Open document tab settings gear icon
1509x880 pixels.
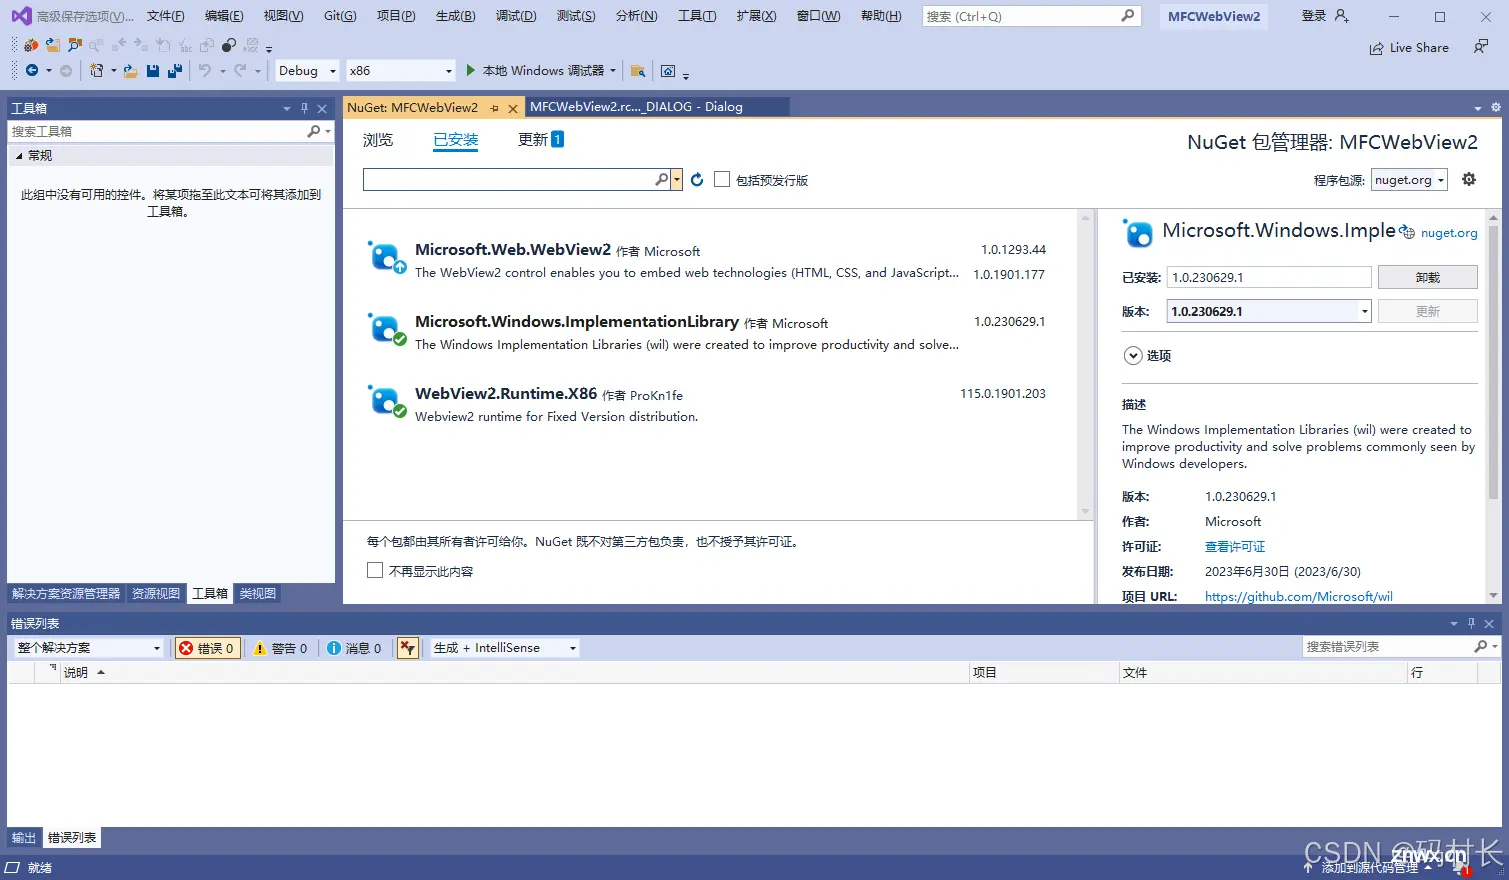click(x=1496, y=107)
